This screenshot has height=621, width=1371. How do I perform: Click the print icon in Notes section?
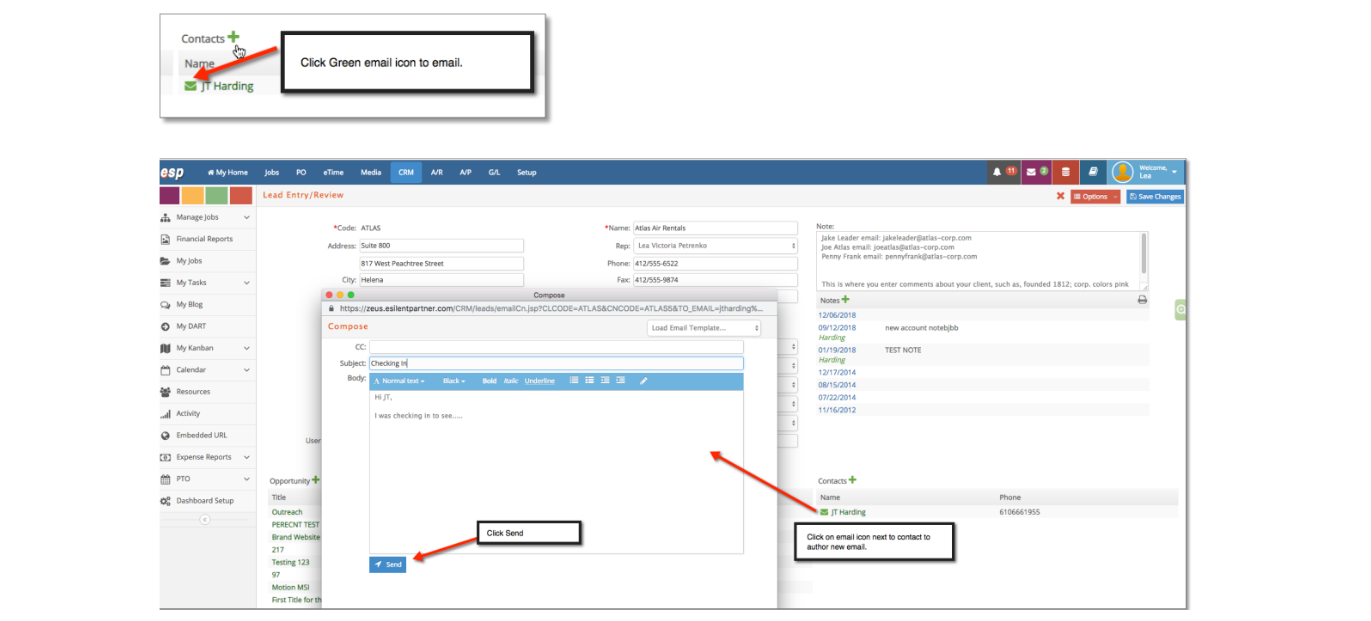click(x=1142, y=300)
